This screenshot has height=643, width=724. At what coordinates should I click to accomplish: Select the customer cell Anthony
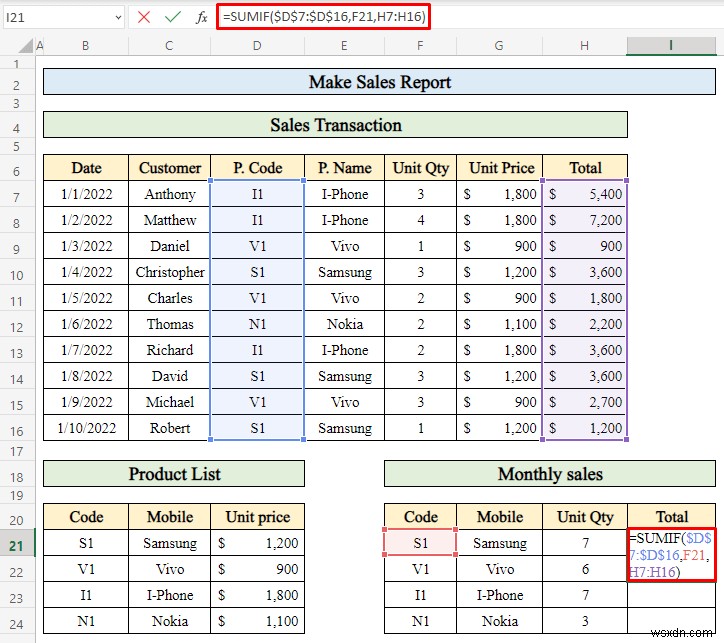[x=169, y=194]
